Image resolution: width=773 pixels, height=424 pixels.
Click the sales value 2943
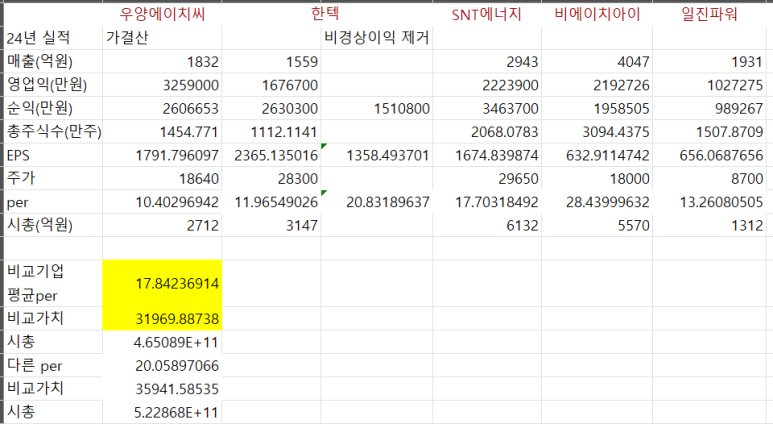[487, 61]
